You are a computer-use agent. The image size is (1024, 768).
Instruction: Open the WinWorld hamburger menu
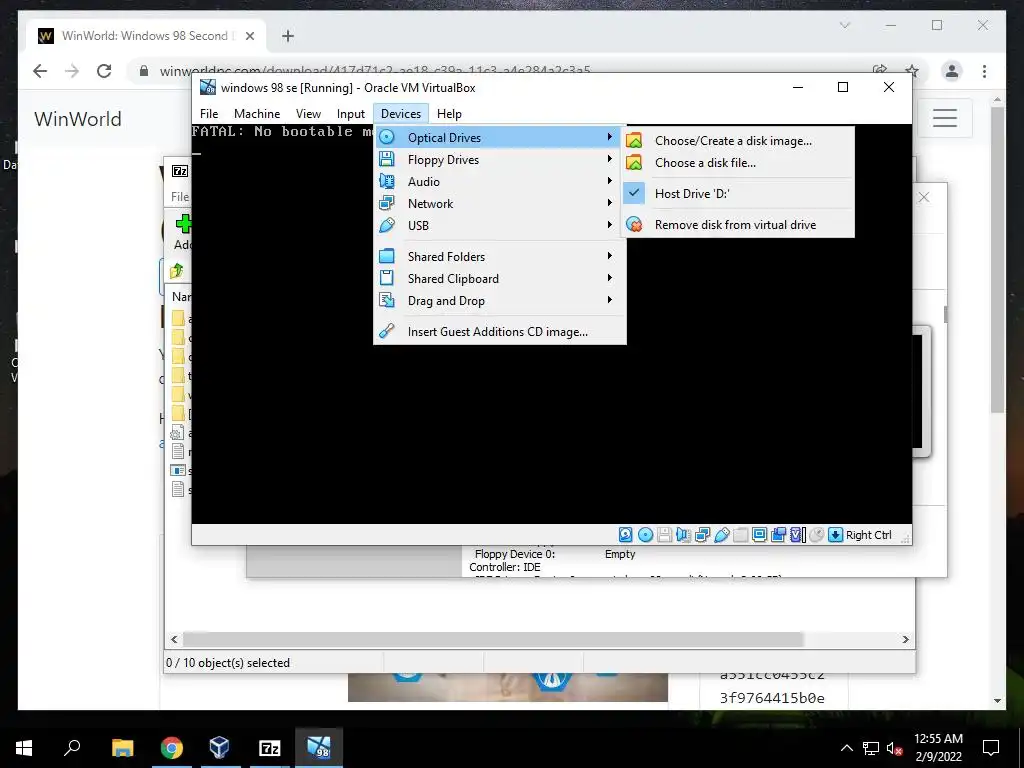[945, 118]
